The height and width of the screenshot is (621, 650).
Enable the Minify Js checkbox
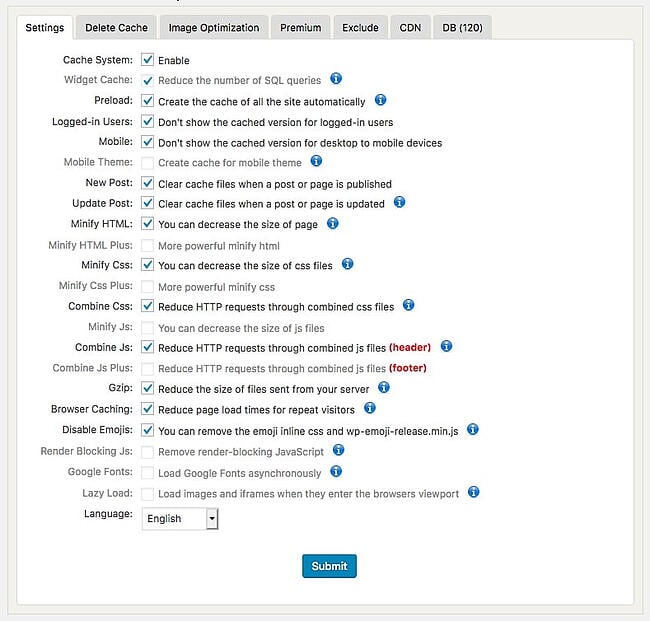(x=147, y=327)
